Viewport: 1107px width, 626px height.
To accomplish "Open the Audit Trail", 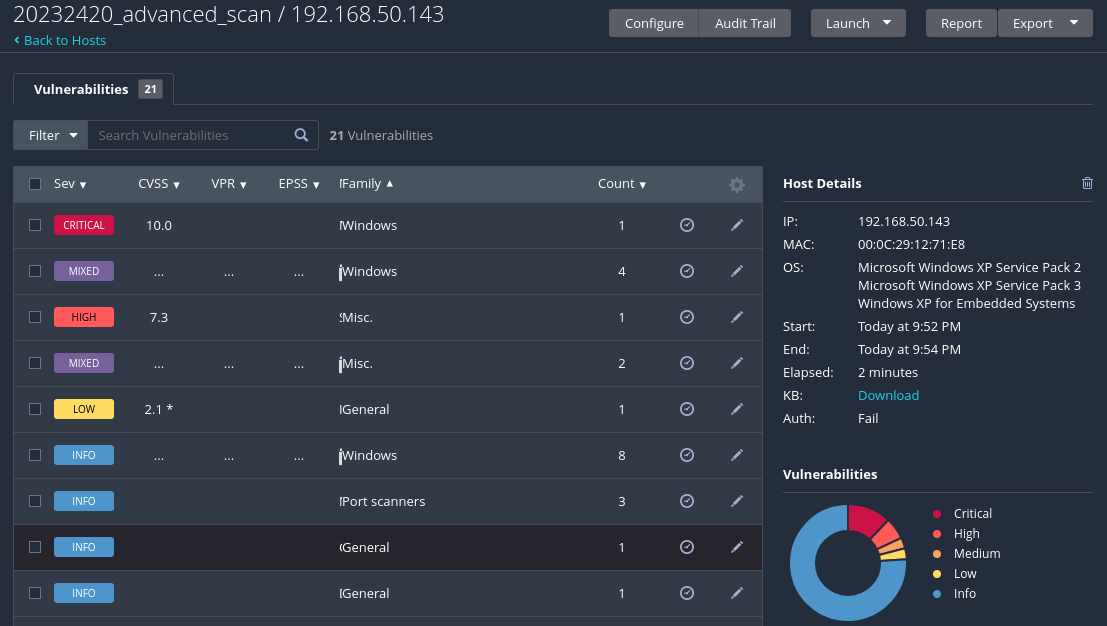I will pos(745,23).
